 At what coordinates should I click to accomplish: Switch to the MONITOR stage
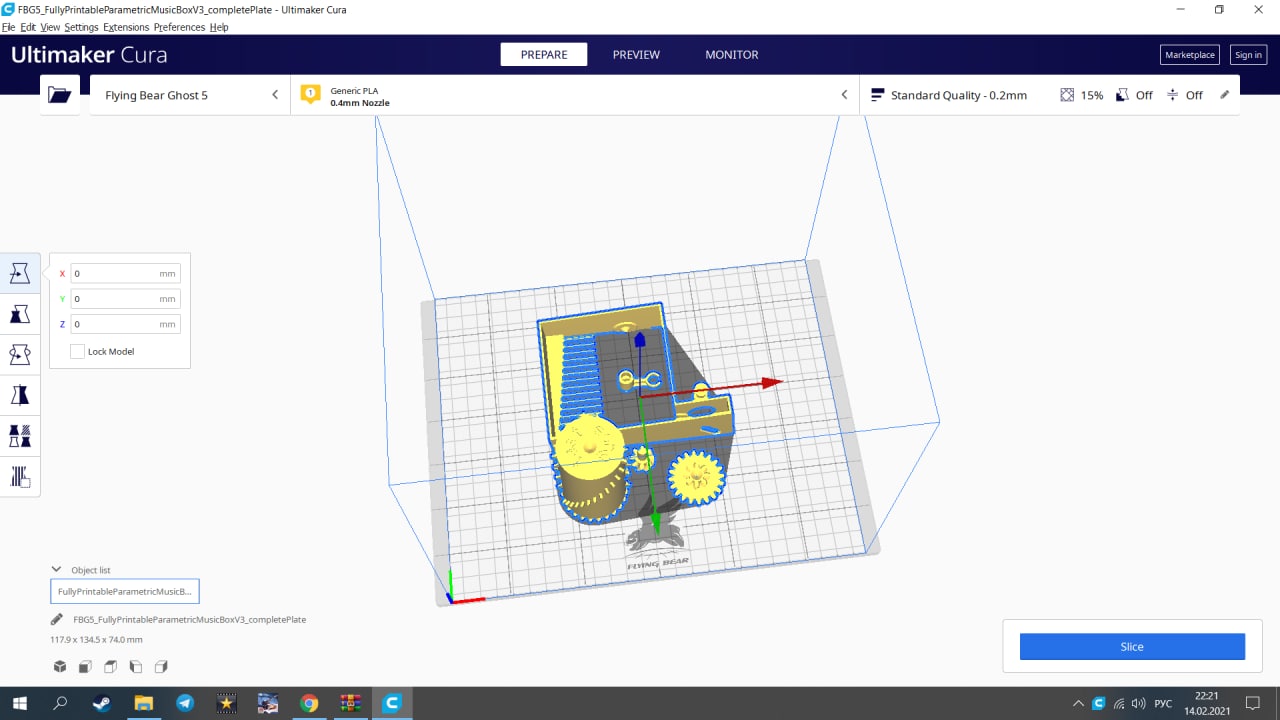[x=732, y=55]
